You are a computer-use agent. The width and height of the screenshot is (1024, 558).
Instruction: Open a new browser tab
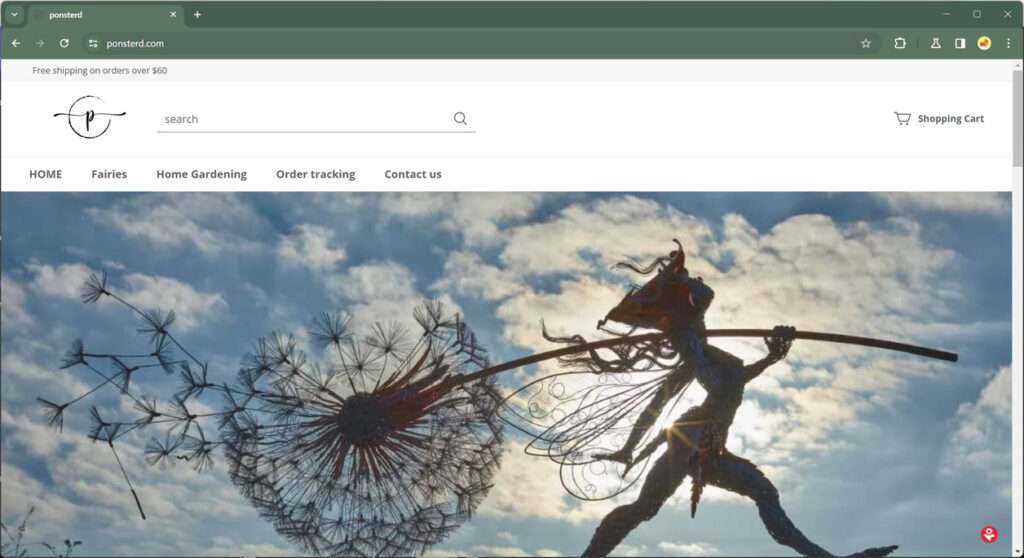pyautogui.click(x=197, y=14)
